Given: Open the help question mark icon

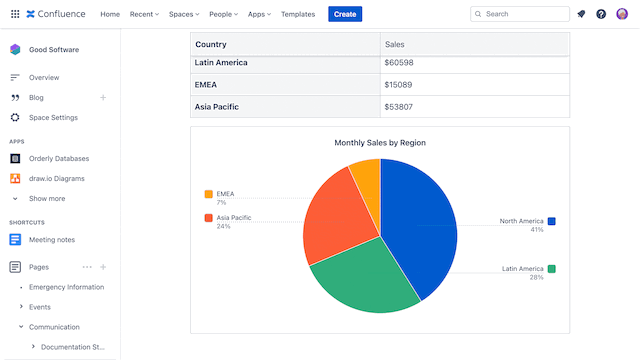Looking at the screenshot, I should 601,14.
